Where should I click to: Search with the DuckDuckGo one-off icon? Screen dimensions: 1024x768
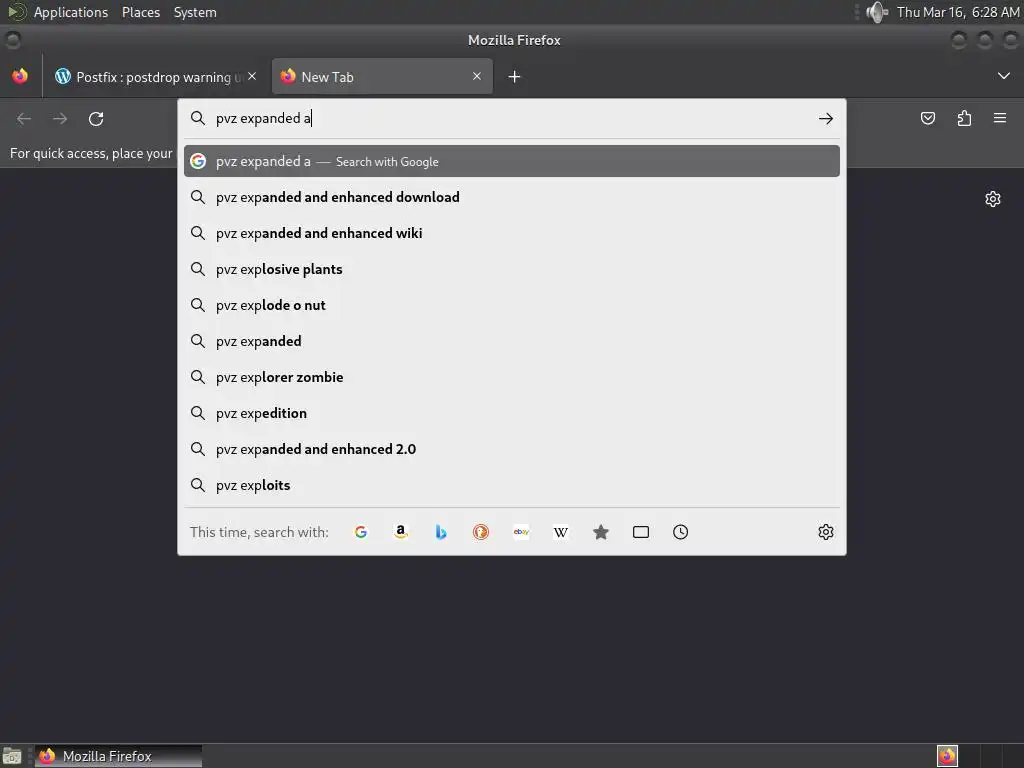coord(481,532)
